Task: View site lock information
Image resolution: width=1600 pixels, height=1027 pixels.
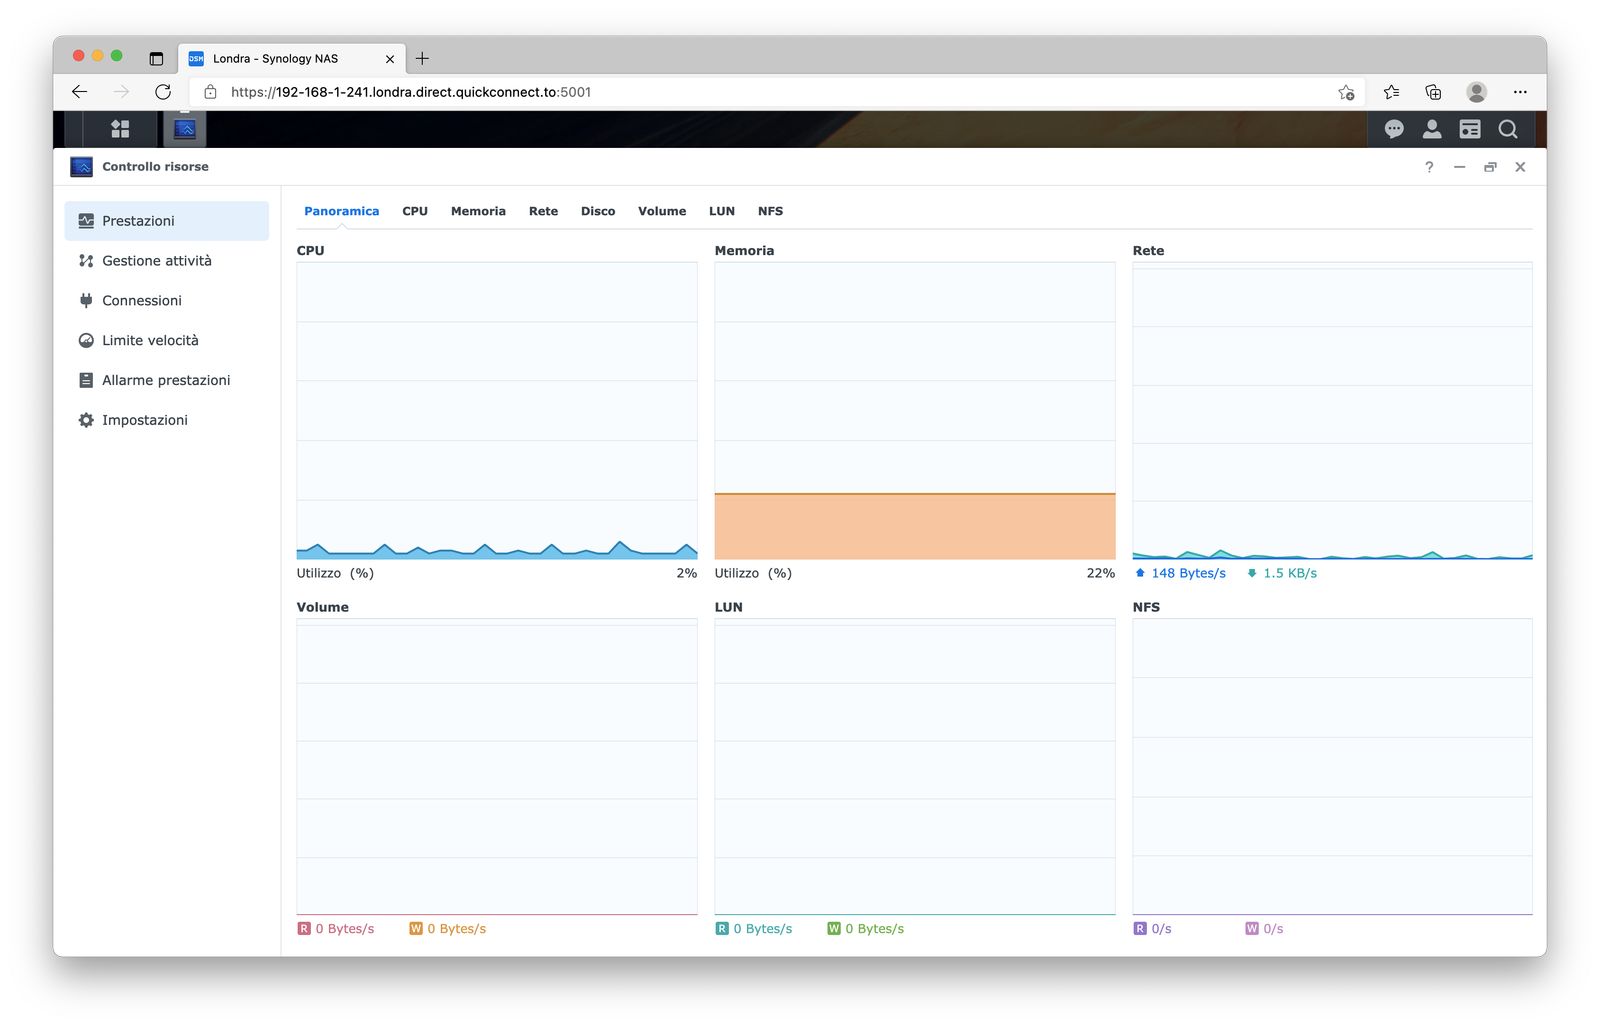Action: pyautogui.click(x=210, y=92)
